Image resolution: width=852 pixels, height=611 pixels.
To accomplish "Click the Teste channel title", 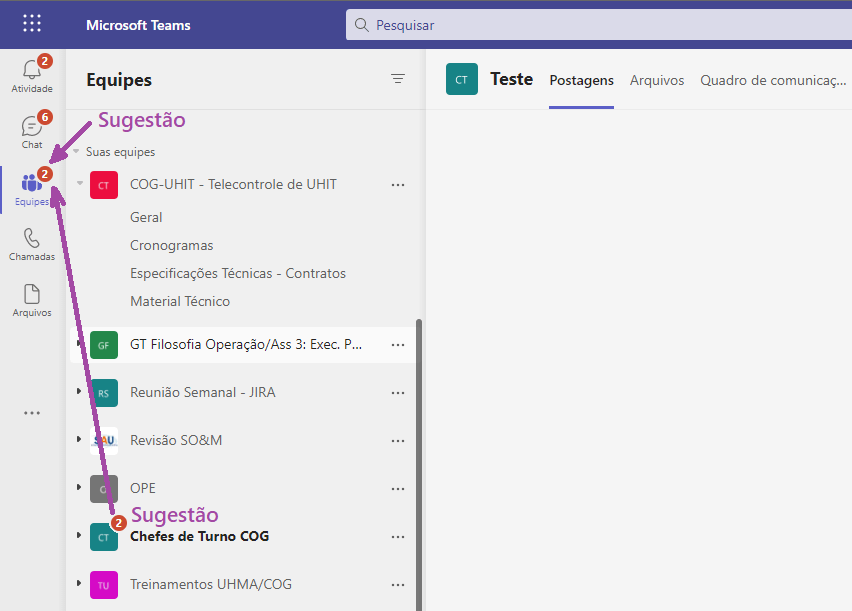I will (511, 79).
